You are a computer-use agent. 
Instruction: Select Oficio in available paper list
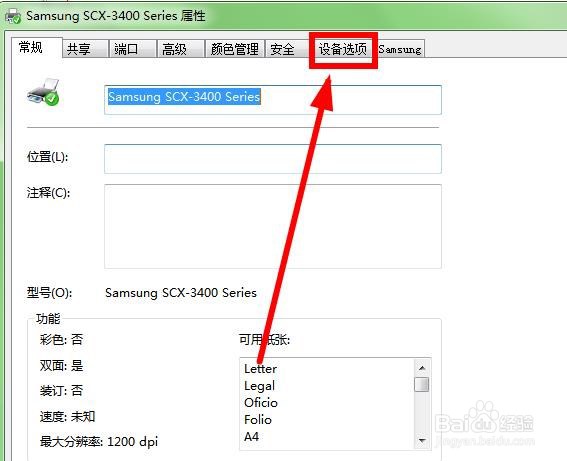coord(261,402)
